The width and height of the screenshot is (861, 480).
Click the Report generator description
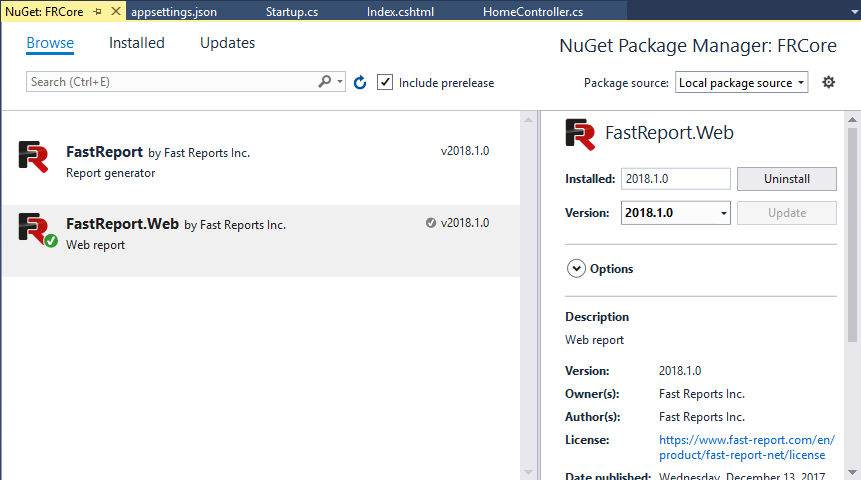110,173
